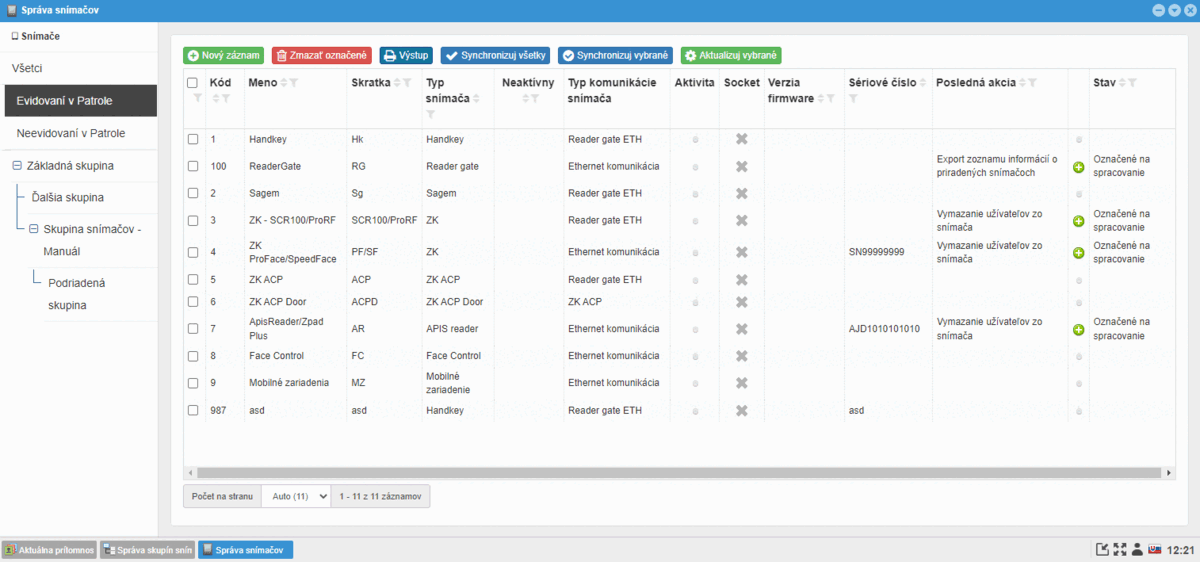Collapse the Skupina snímačov - Manuál tree node
Screen dimensions: 1200x562
click(x=33, y=230)
